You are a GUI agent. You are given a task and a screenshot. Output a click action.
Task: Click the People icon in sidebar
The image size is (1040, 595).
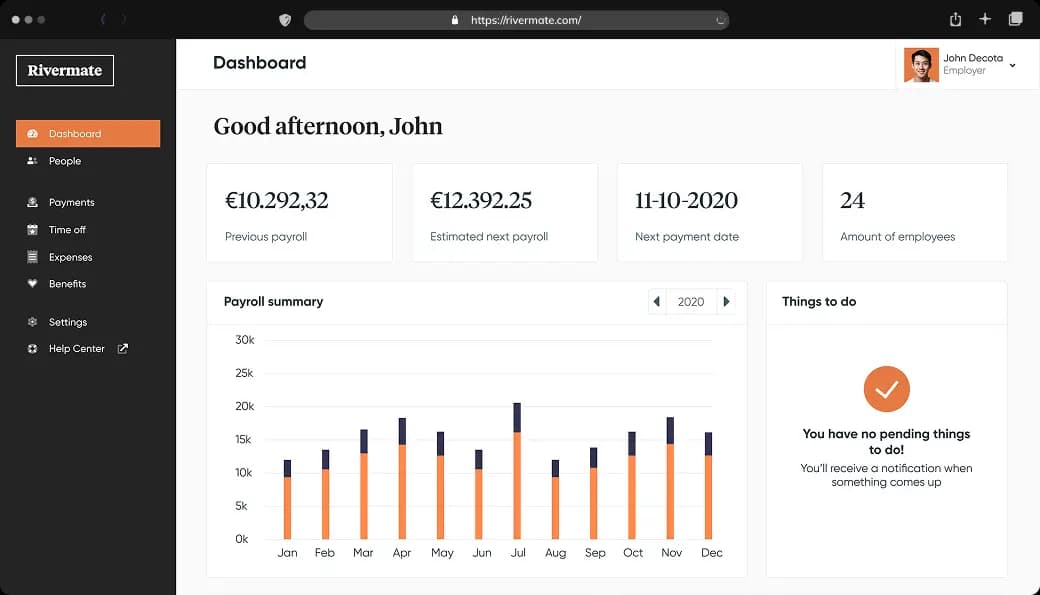33,161
